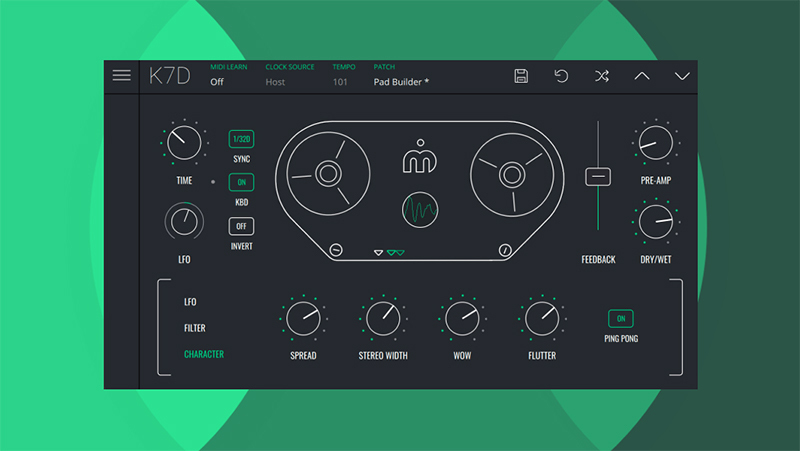Click the 1/32D sync button
This screenshot has width=800, height=451.
click(241, 139)
